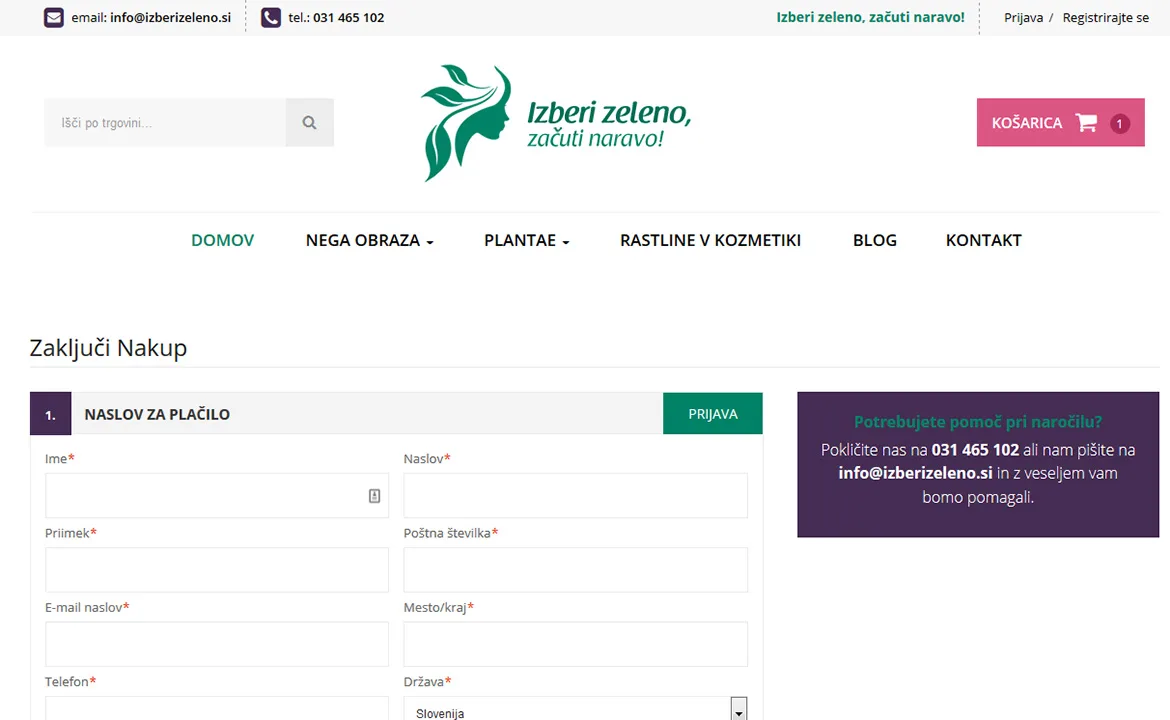Focus the Priimek input field
1170x720 pixels.
coord(216,570)
